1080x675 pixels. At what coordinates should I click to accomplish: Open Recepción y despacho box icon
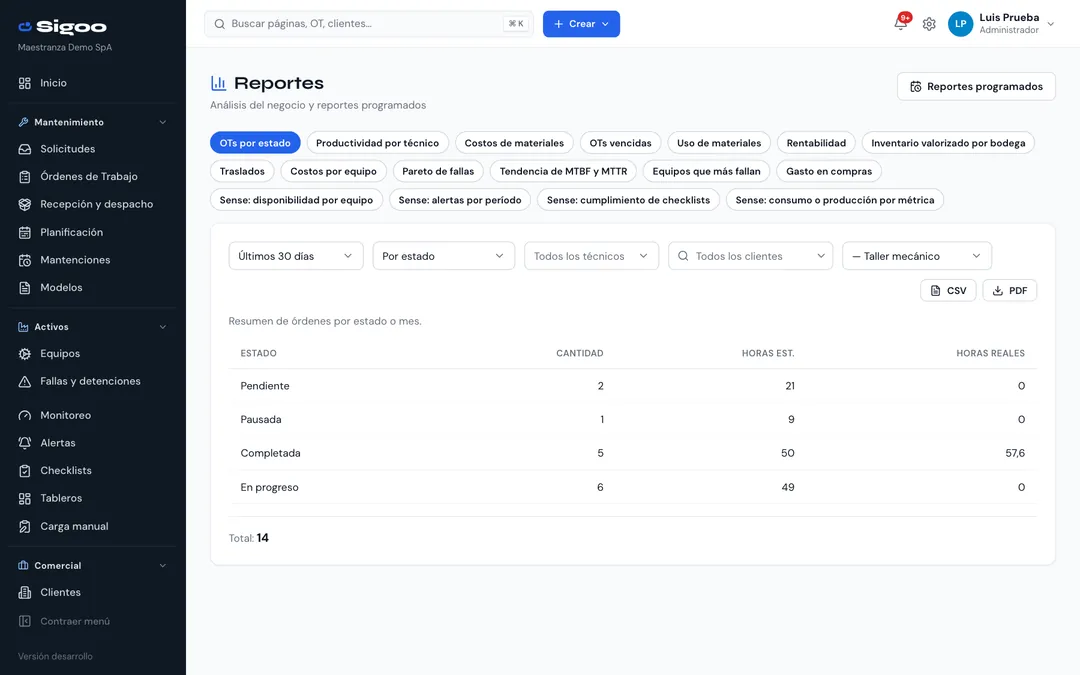[x=25, y=205]
